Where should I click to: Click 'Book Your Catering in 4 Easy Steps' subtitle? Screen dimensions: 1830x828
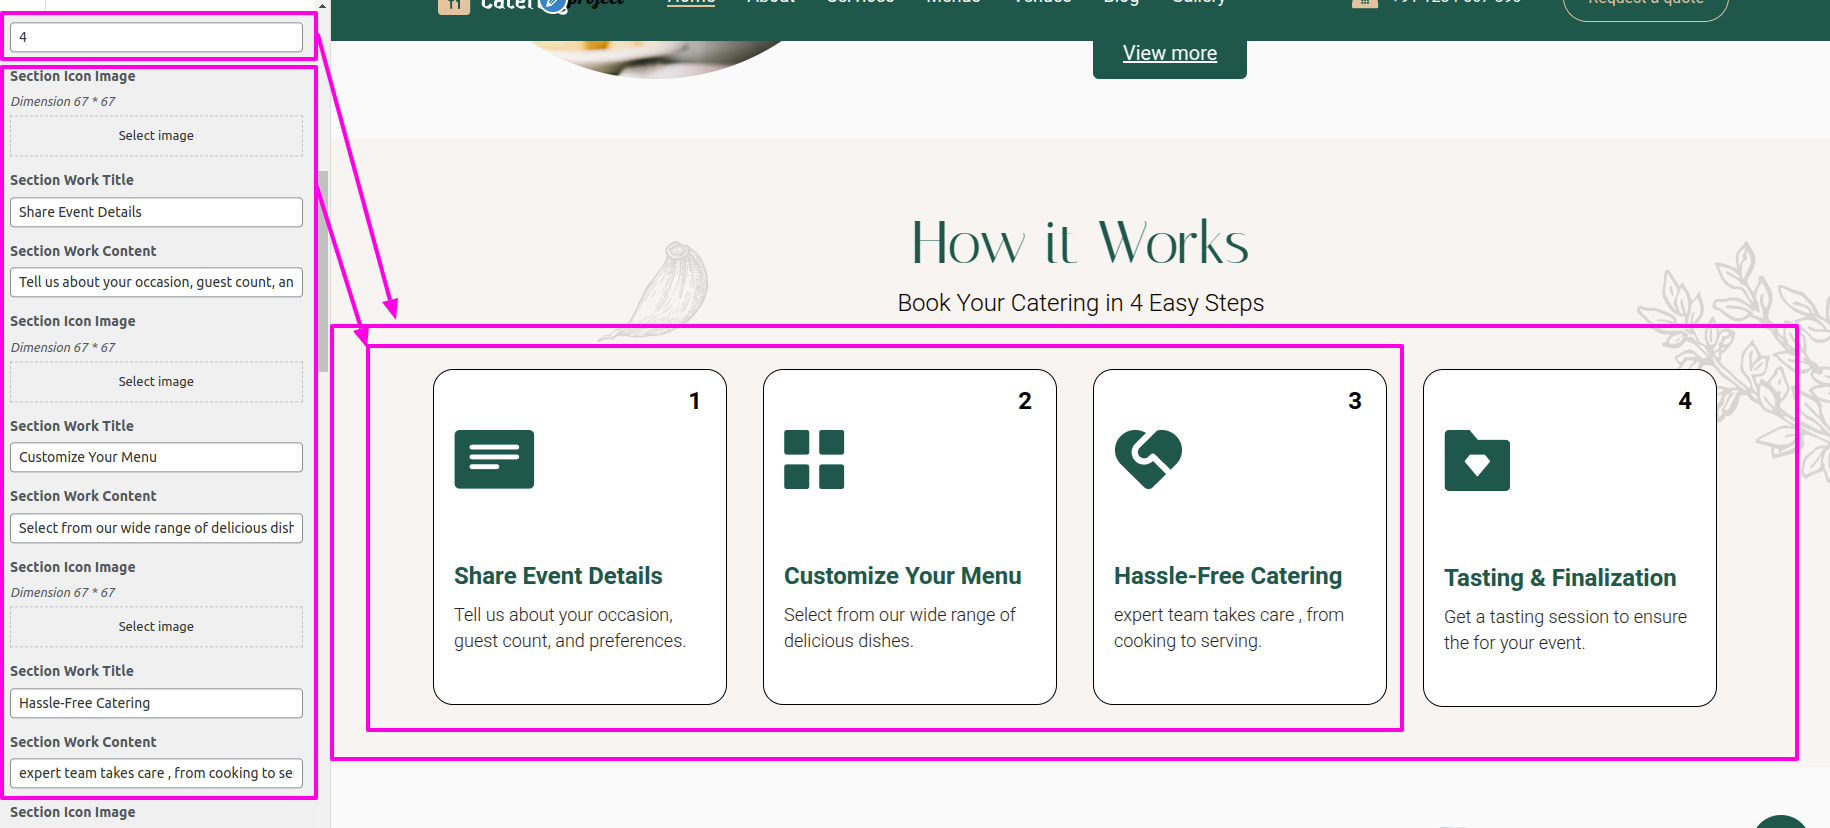1080,303
